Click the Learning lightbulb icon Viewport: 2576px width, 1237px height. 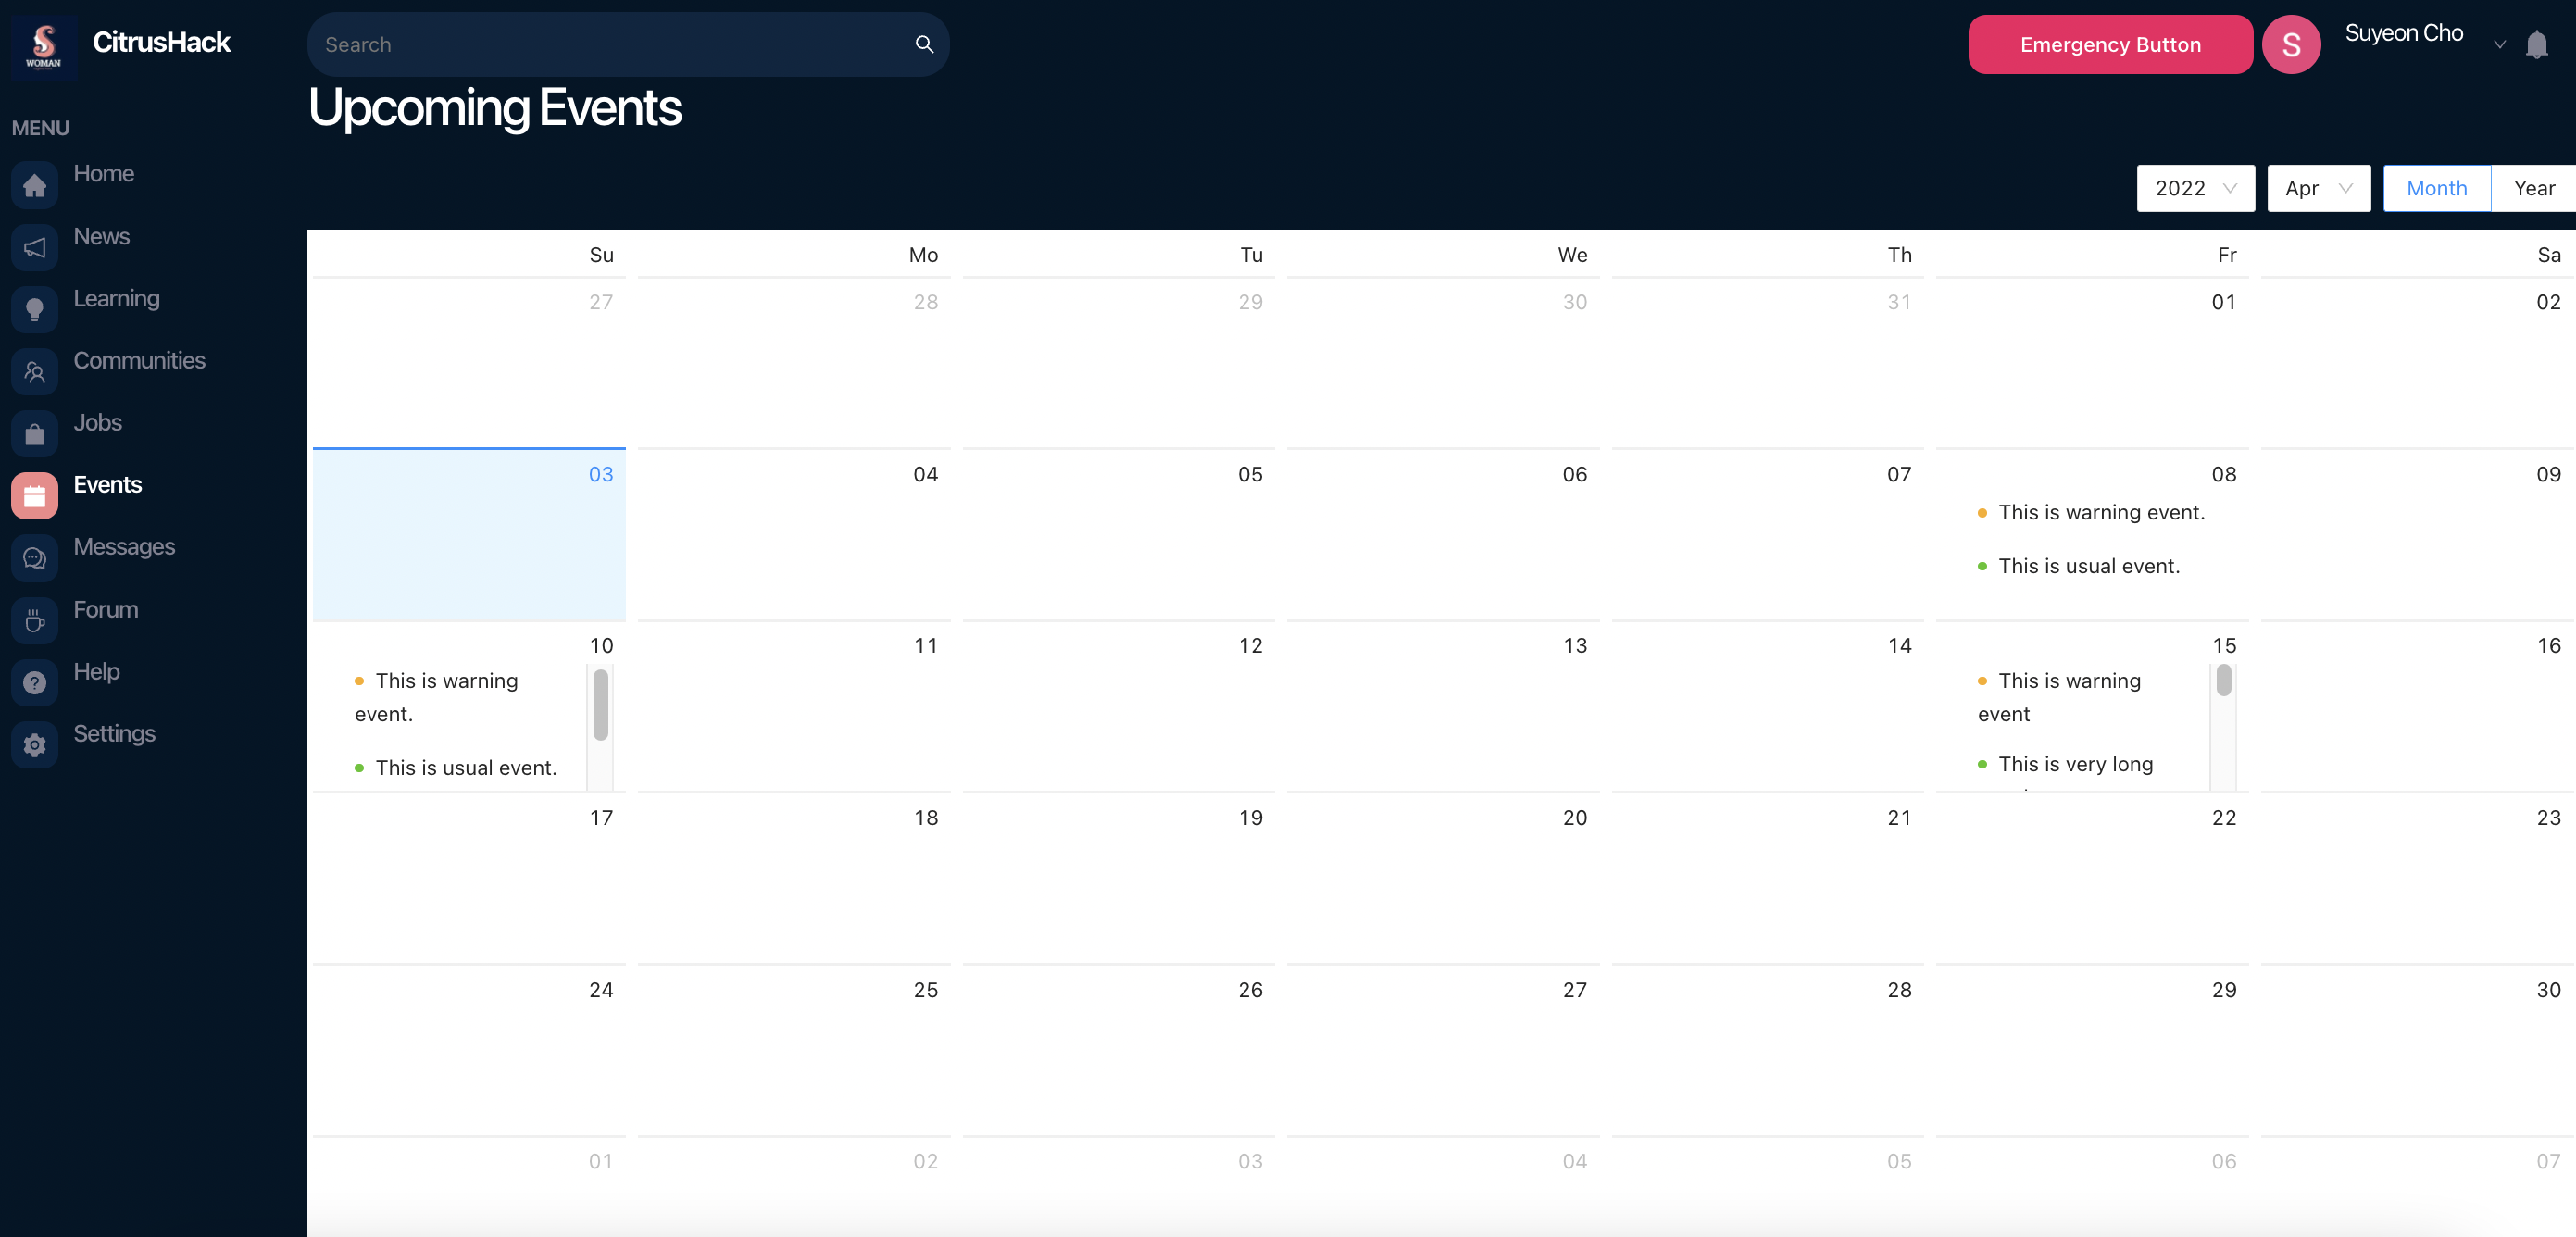point(34,309)
